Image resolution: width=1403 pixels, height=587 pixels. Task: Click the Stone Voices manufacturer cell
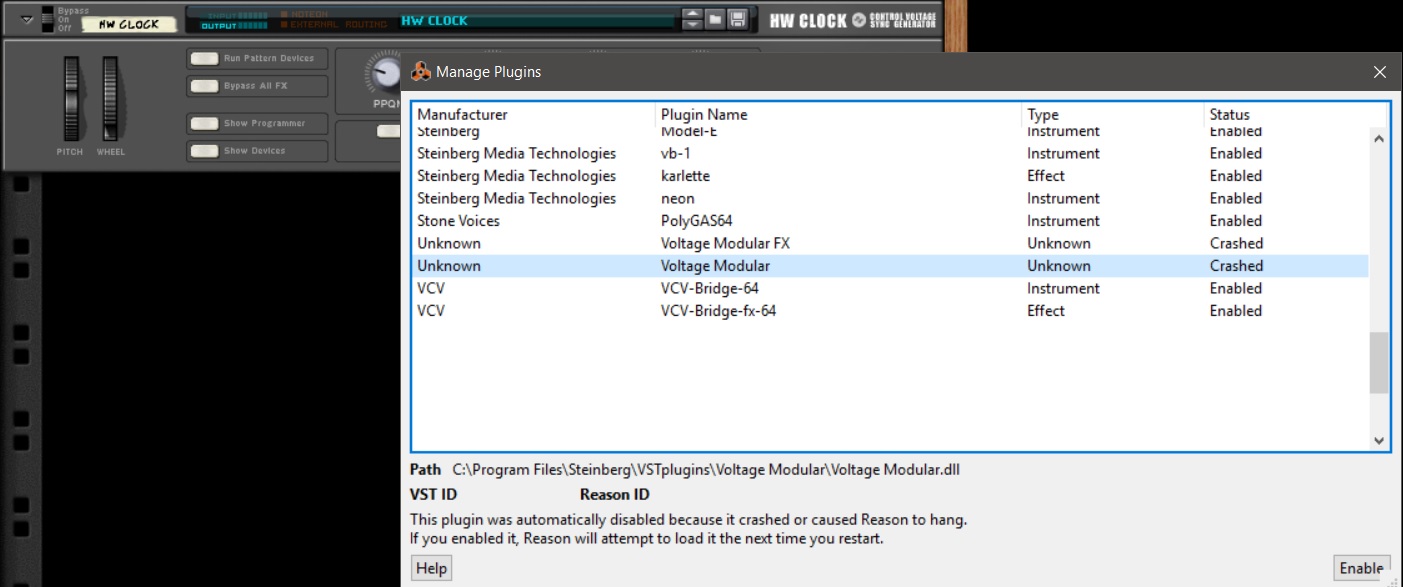(x=458, y=221)
